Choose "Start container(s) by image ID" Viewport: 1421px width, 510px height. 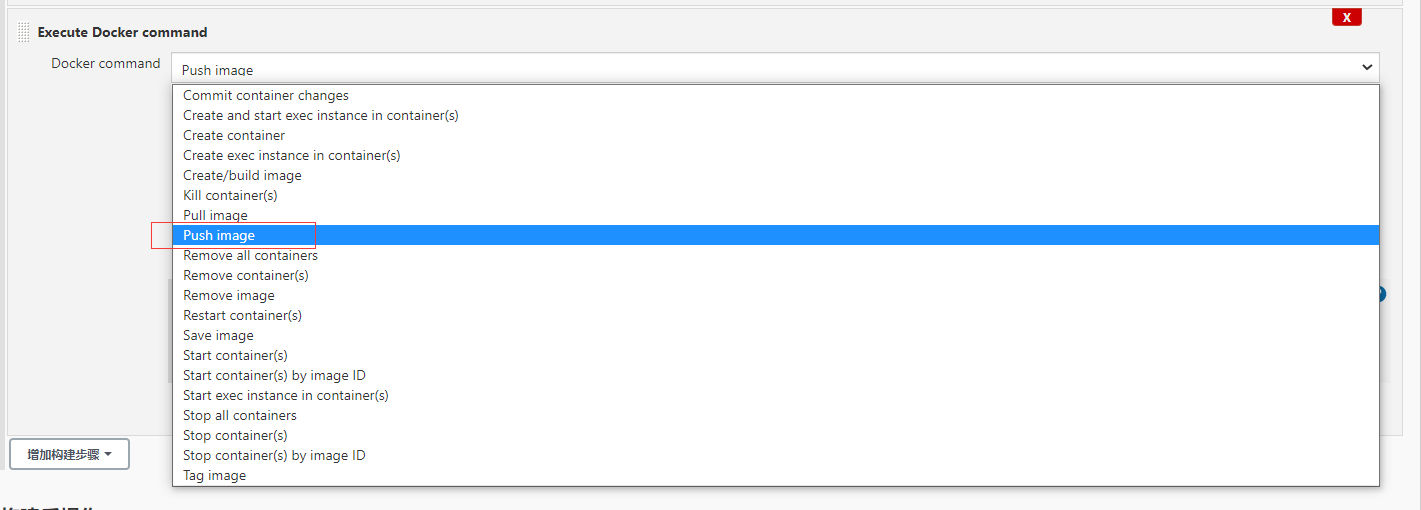pyautogui.click(x=274, y=376)
